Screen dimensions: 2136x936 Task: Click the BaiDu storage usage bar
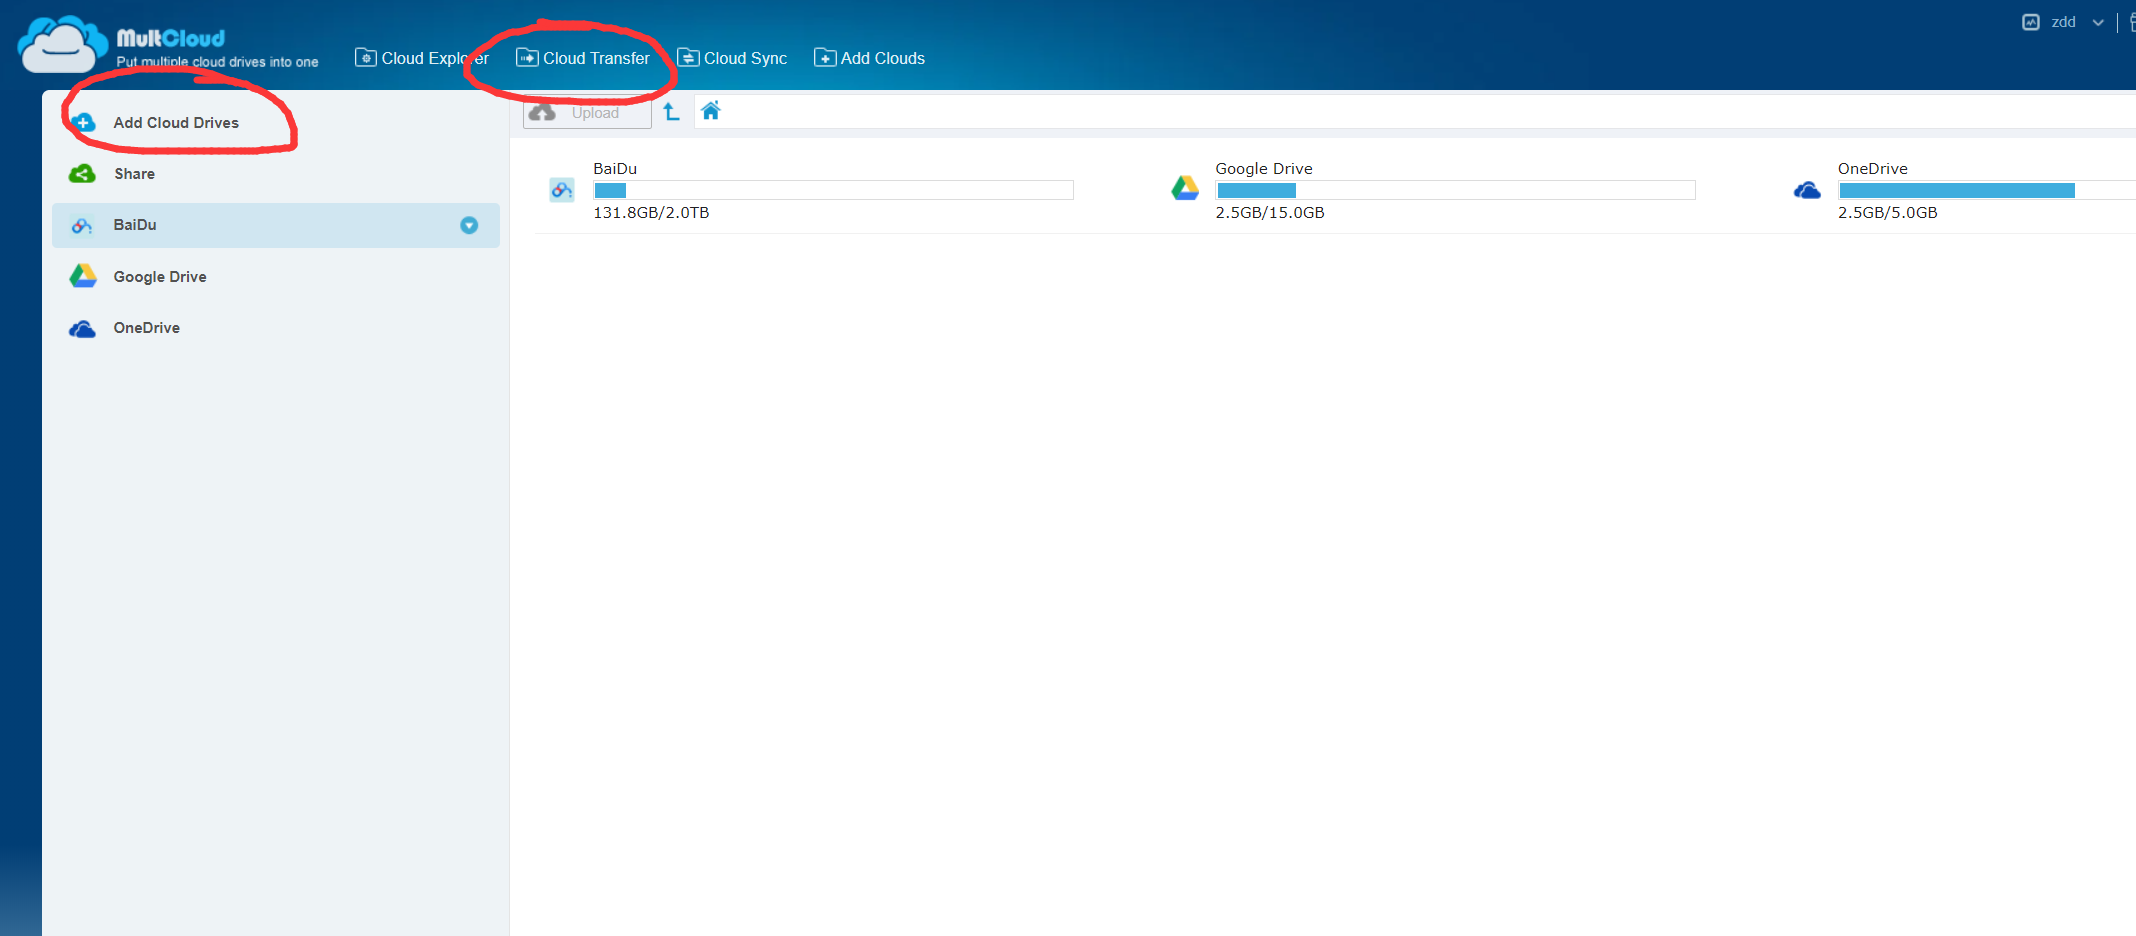tap(833, 190)
